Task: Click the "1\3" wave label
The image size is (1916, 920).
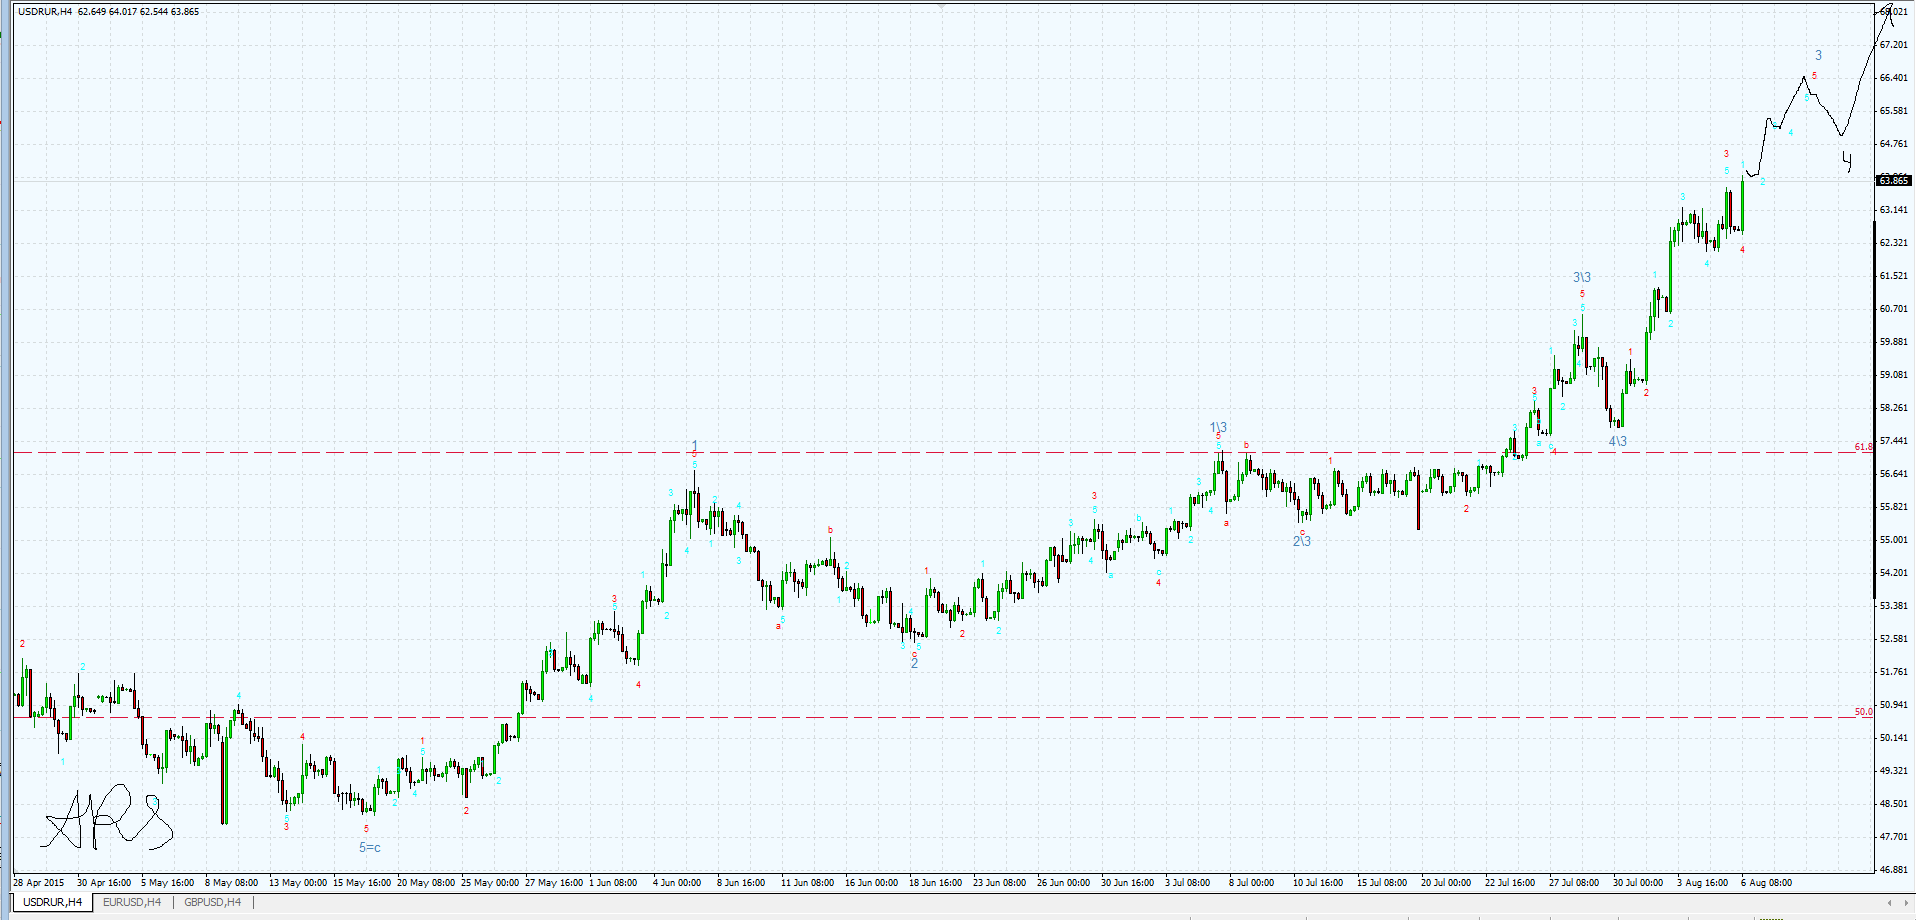Action: click(x=1218, y=427)
